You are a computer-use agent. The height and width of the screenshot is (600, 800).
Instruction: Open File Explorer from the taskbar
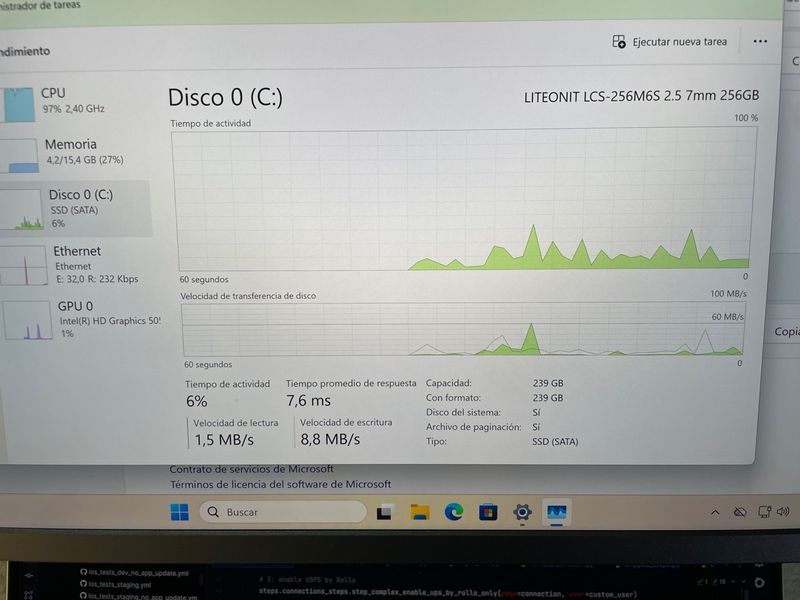420,512
